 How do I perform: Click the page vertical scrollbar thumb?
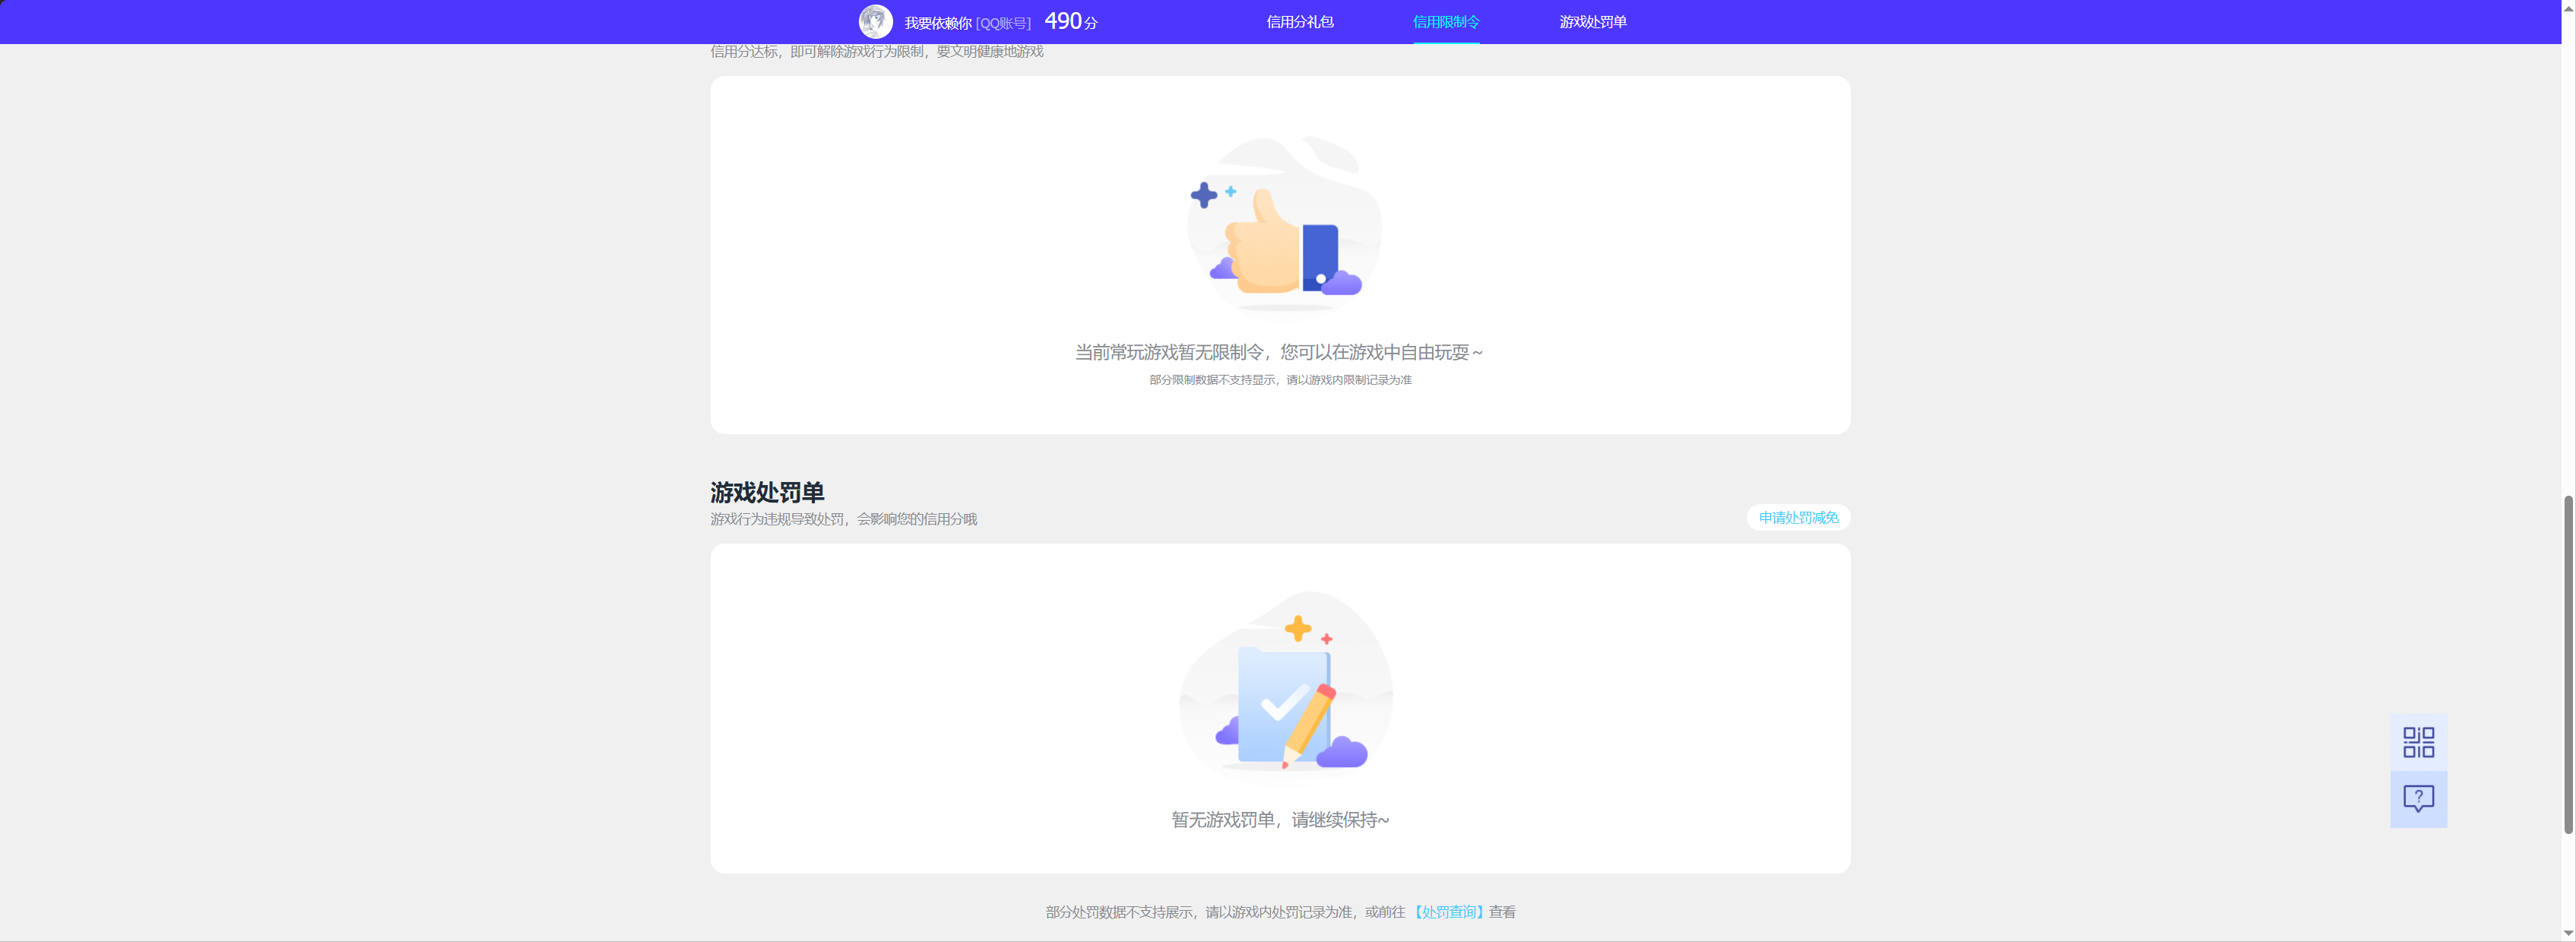click(2568, 664)
